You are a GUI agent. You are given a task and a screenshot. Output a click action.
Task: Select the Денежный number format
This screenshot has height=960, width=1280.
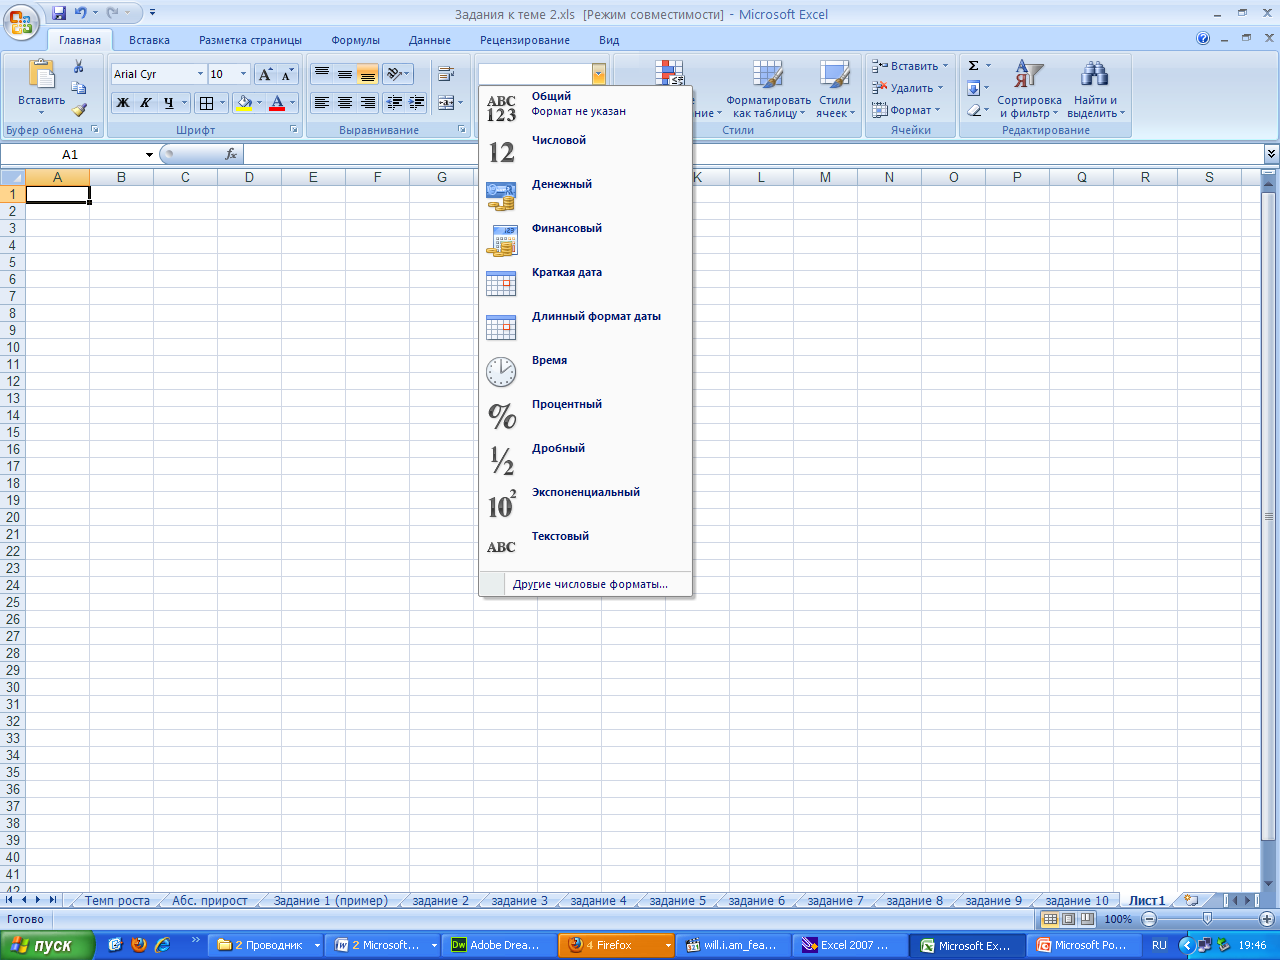coord(585,196)
